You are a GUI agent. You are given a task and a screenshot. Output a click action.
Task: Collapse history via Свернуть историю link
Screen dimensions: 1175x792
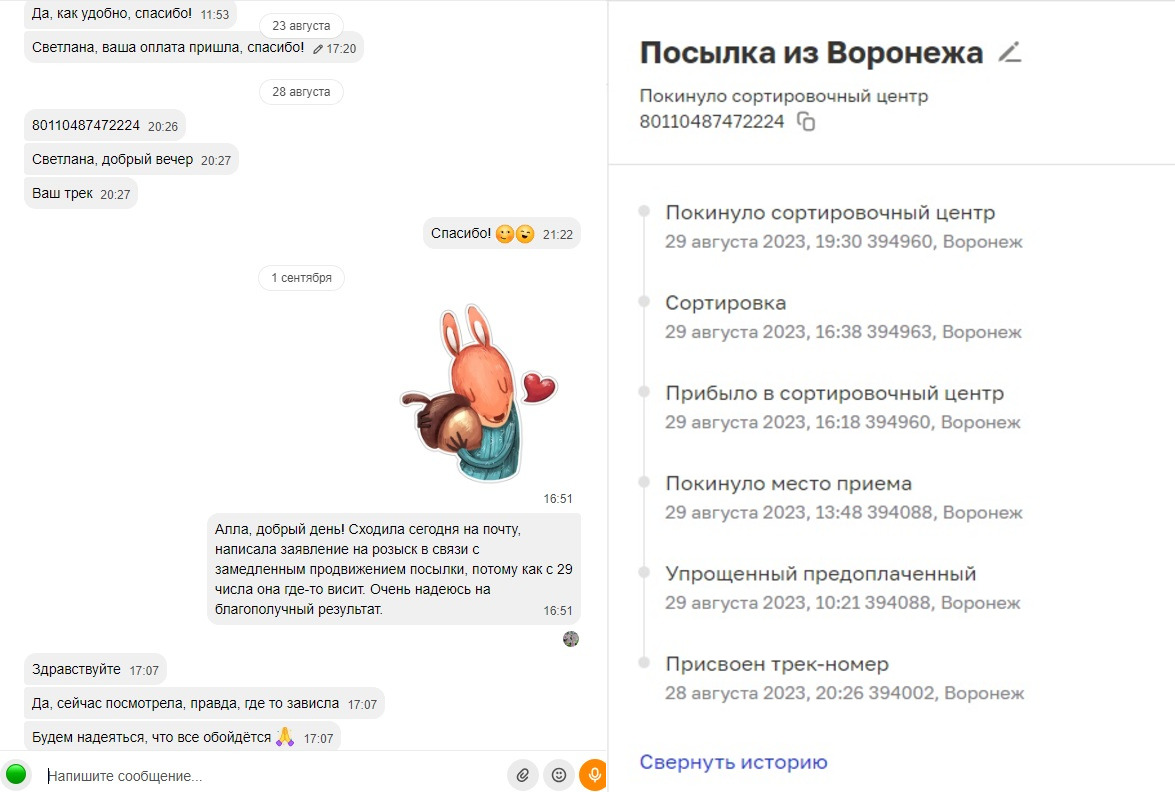point(733,762)
